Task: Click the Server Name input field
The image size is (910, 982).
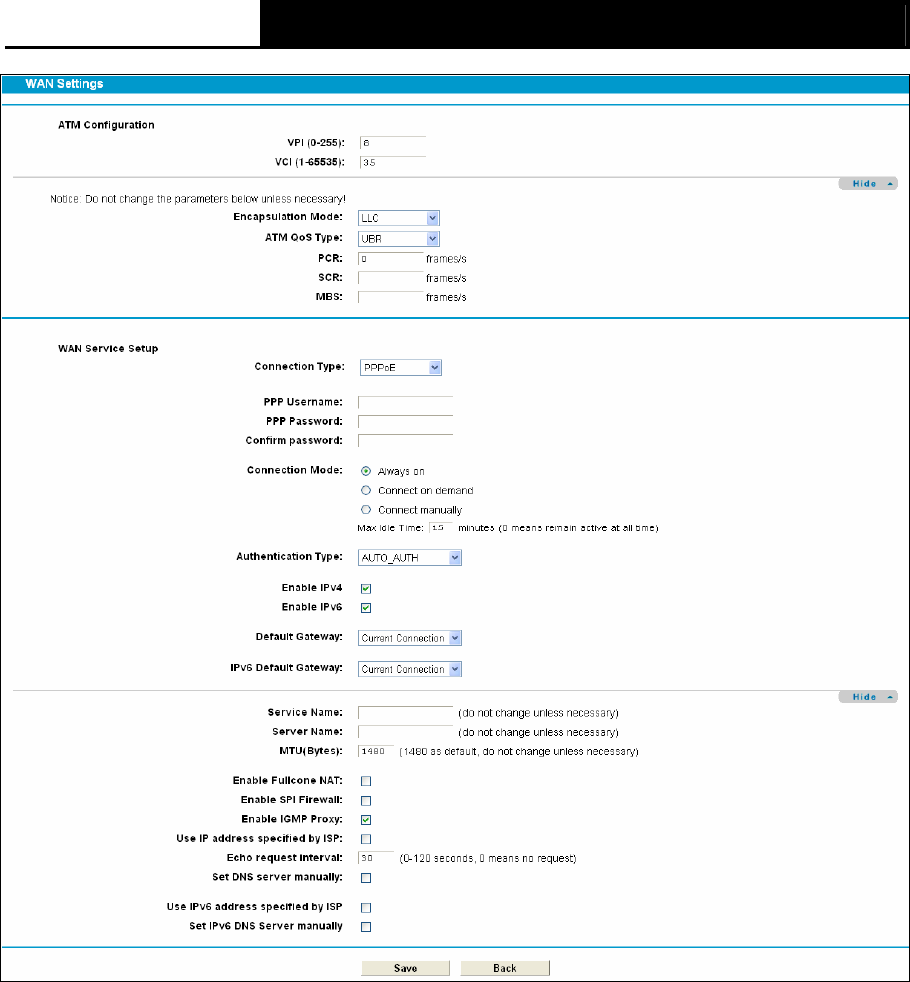Action: 405,732
